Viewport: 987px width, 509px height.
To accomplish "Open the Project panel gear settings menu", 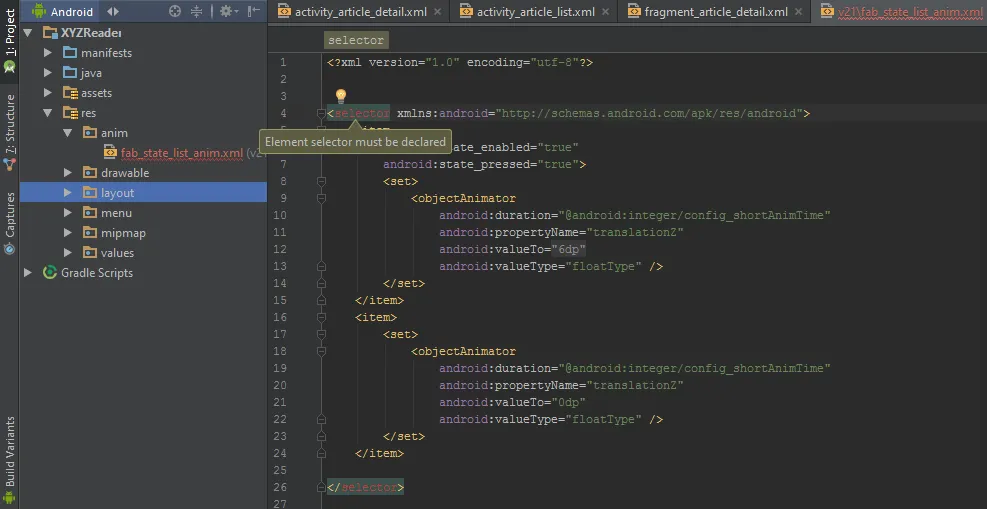I will tap(228, 11).
